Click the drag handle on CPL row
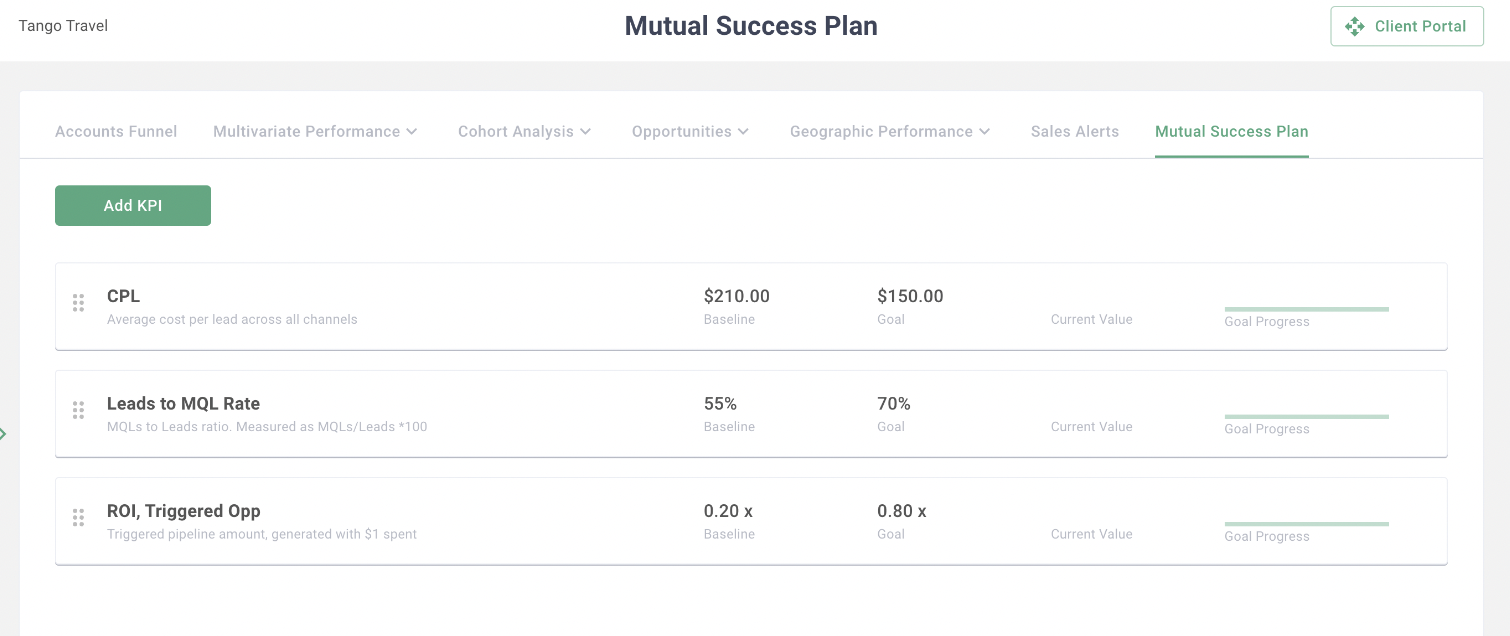The image size is (1510, 636). pos(78,303)
